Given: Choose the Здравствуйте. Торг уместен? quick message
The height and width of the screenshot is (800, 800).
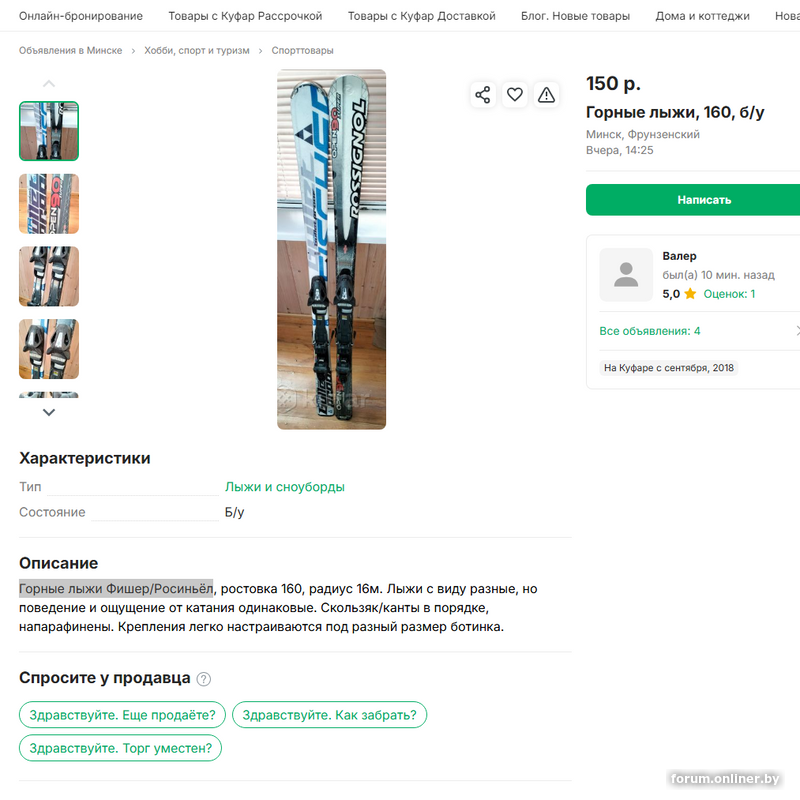Looking at the screenshot, I should click(x=120, y=748).
